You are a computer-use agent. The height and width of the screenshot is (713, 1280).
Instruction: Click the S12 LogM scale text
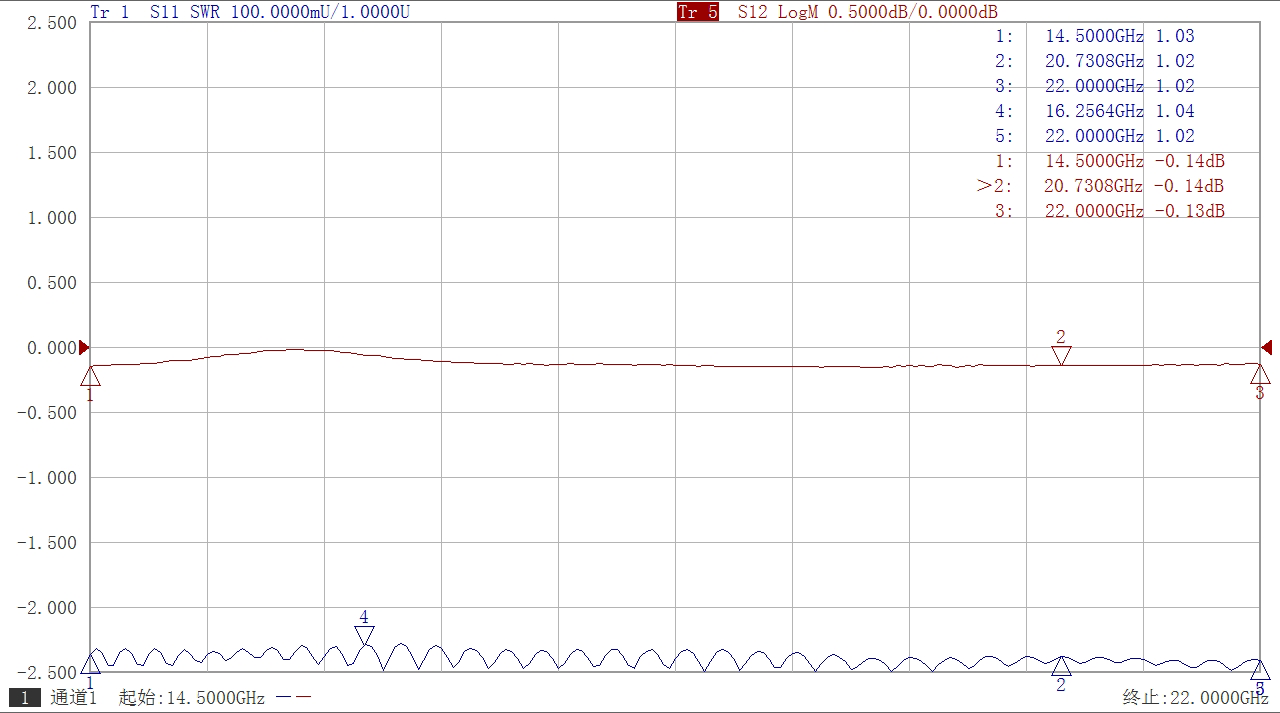coord(867,12)
